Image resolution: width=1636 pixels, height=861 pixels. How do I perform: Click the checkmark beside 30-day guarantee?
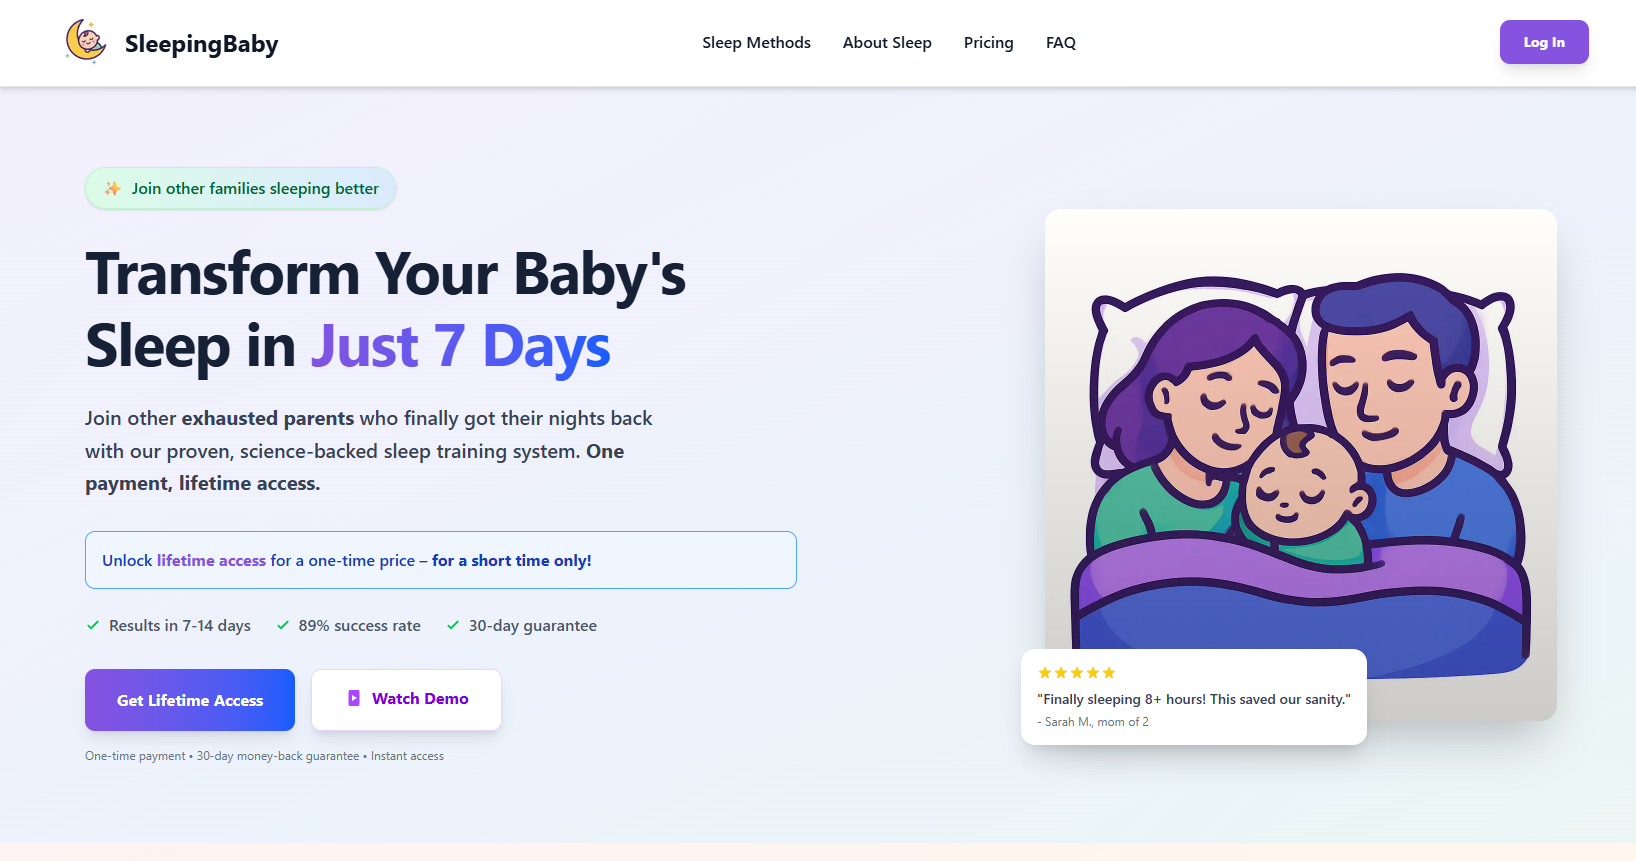pyautogui.click(x=451, y=624)
